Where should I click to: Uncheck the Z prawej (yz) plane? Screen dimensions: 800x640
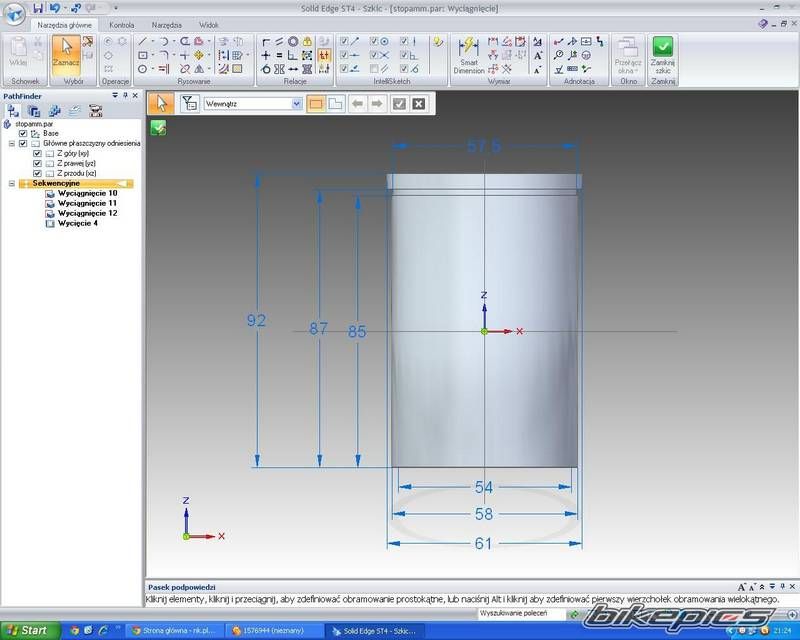point(37,163)
